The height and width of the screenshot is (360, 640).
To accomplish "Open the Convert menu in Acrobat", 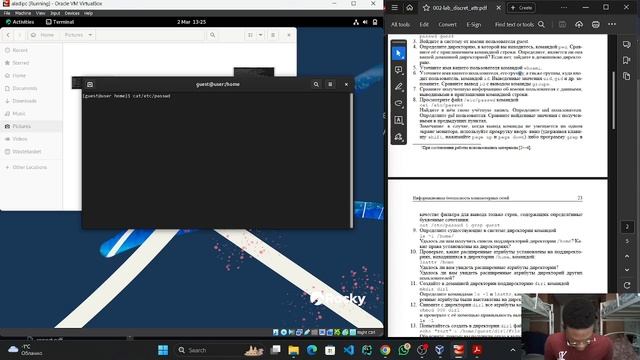I will point(447,24).
